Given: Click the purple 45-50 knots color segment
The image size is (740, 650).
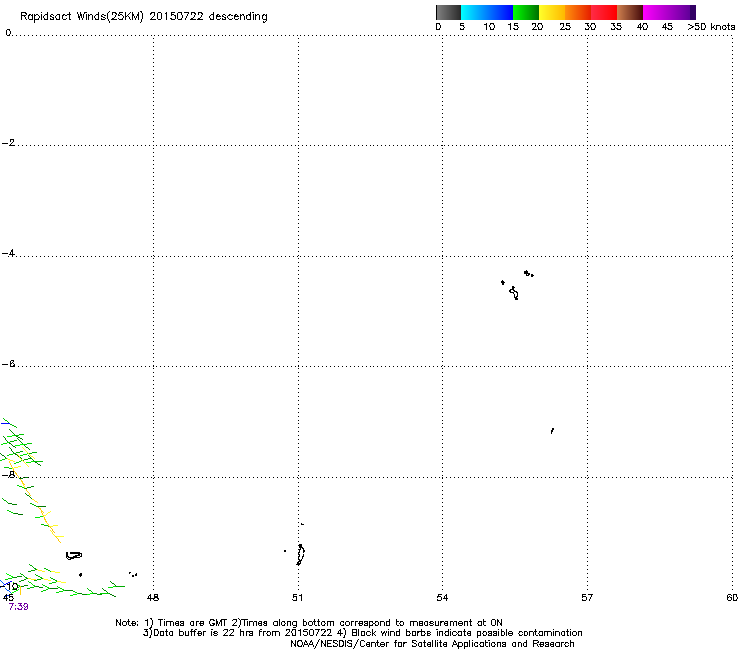Looking at the screenshot, I should coord(682,12).
